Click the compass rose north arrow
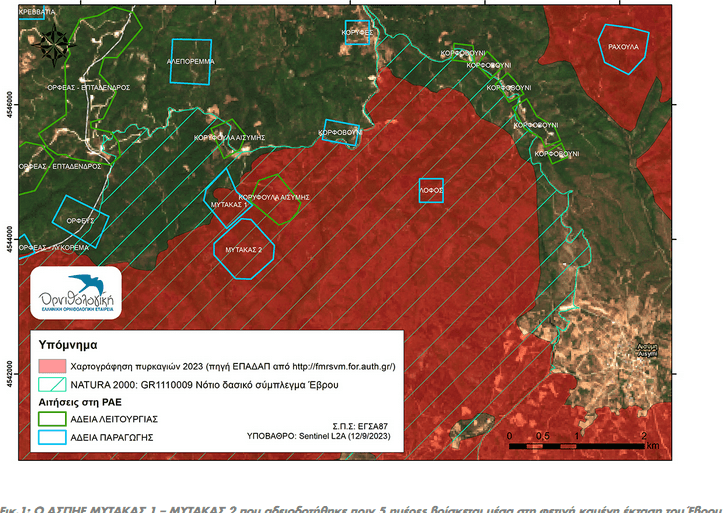This screenshot has height=513, width=724. click(49, 40)
